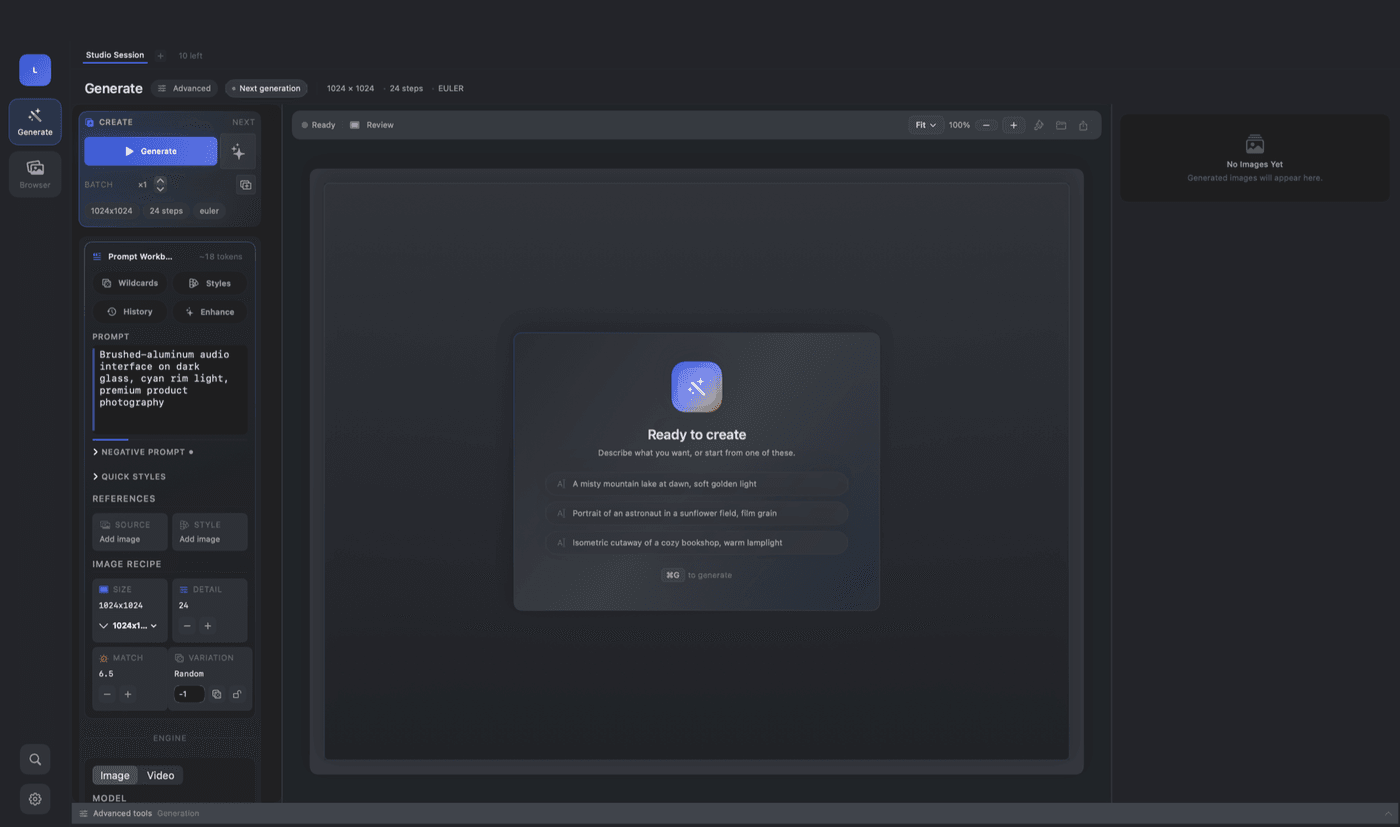Switch engine to Video

[160, 776]
